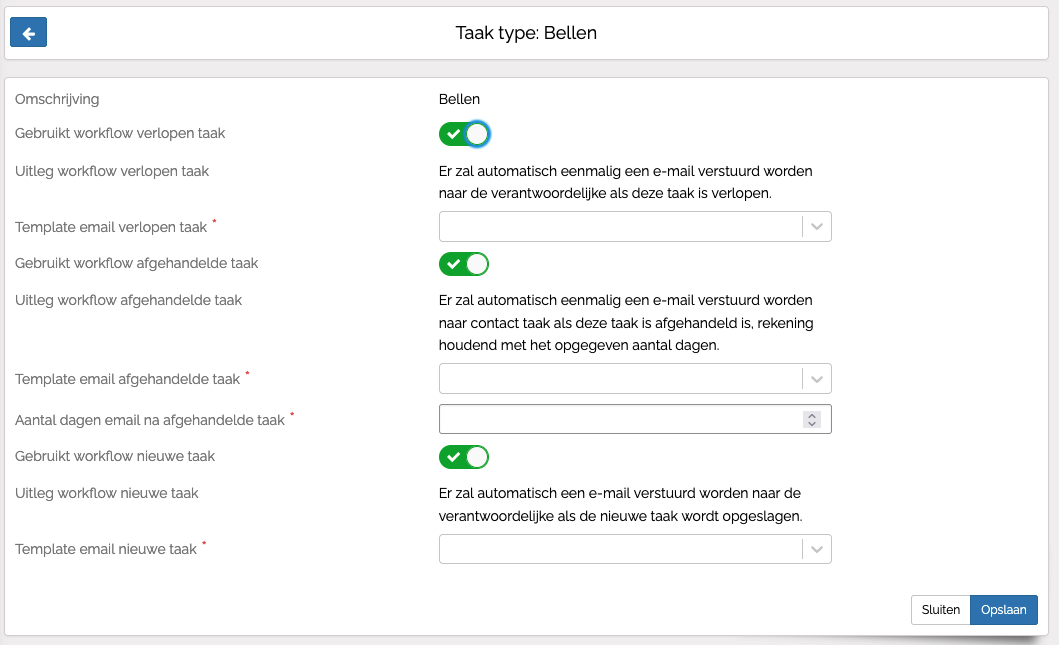Click the 'Uitleg workflow verlopen taak' label
1059x645 pixels.
pyautogui.click(x=112, y=171)
